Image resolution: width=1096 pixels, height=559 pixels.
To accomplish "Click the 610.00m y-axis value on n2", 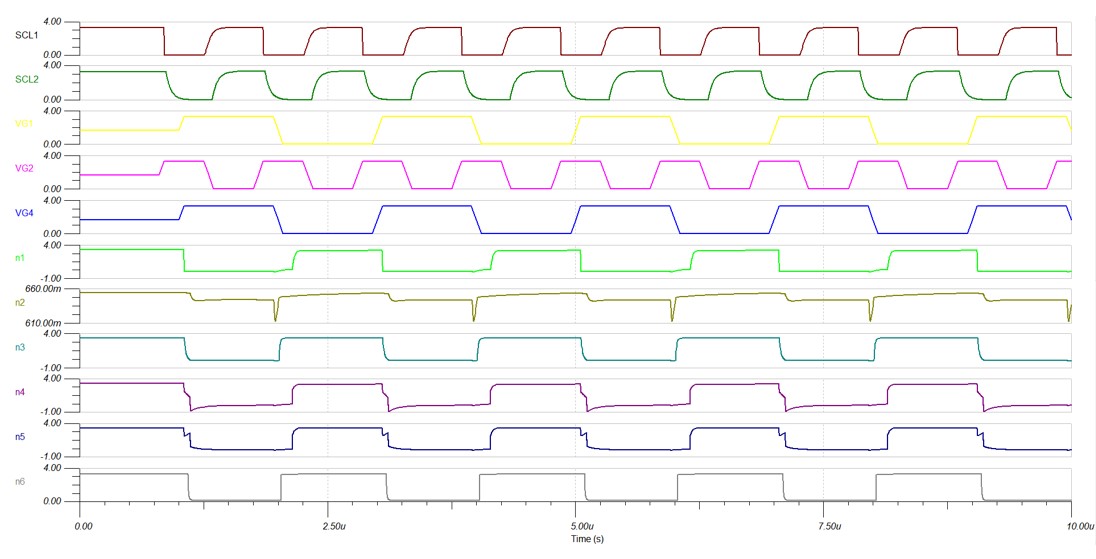I will click(58, 324).
